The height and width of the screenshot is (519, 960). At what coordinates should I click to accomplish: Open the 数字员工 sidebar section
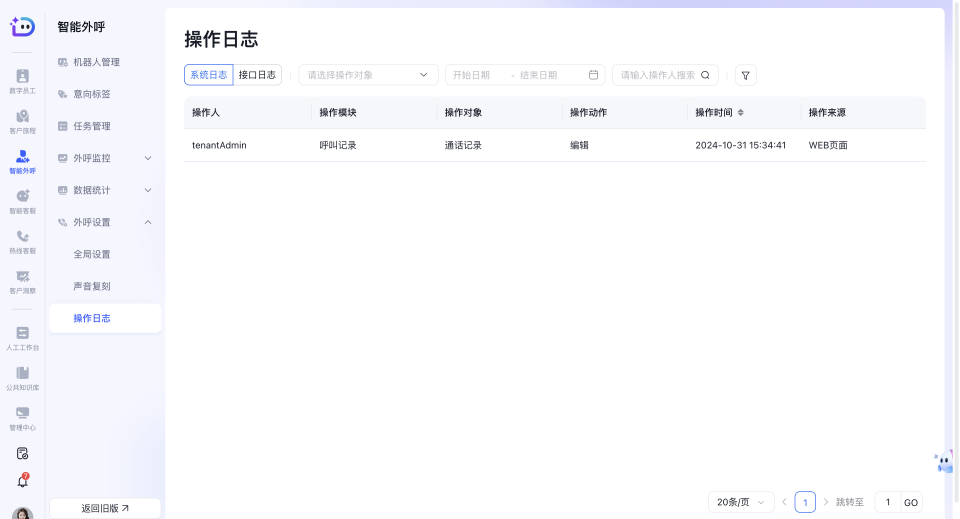pyautogui.click(x=23, y=81)
